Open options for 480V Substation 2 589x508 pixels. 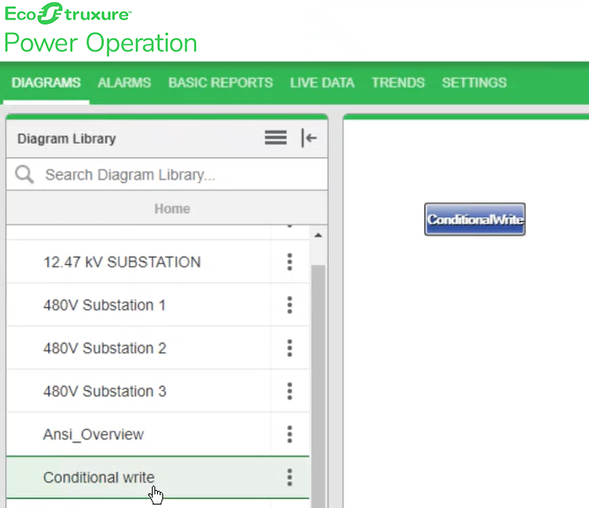point(290,348)
